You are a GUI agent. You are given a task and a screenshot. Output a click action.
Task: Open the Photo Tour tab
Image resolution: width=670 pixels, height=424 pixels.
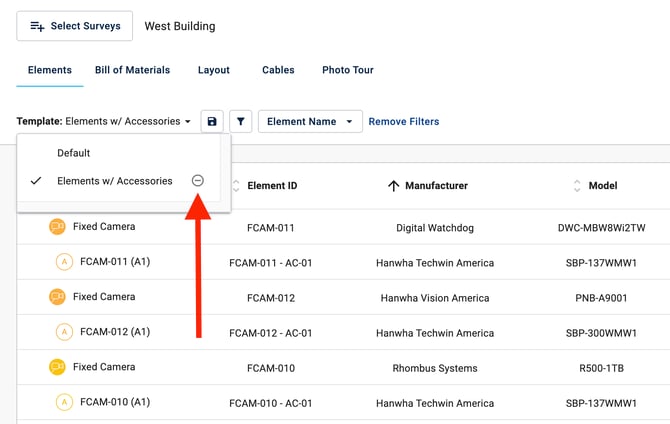[347, 70]
